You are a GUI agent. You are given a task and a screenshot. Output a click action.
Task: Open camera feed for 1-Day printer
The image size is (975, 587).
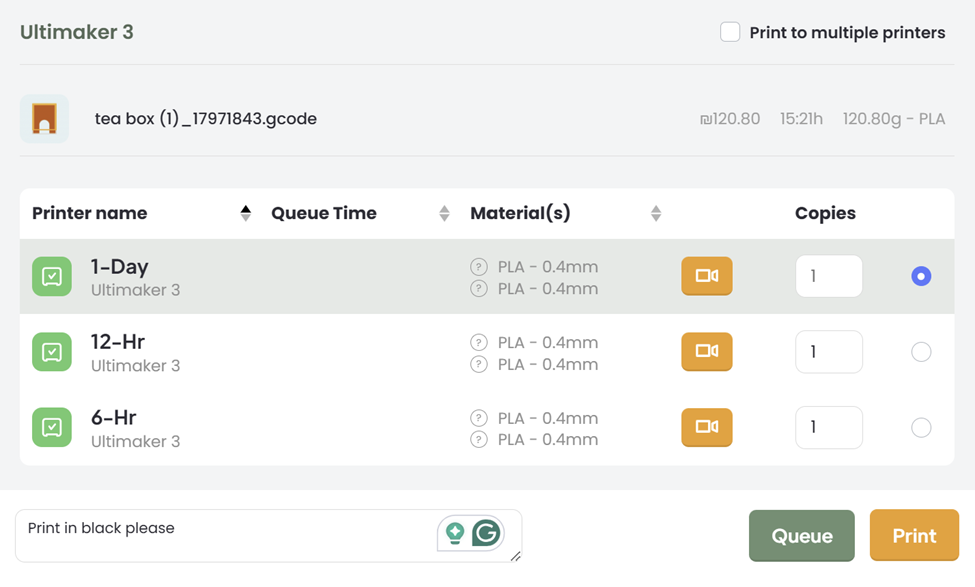706,275
